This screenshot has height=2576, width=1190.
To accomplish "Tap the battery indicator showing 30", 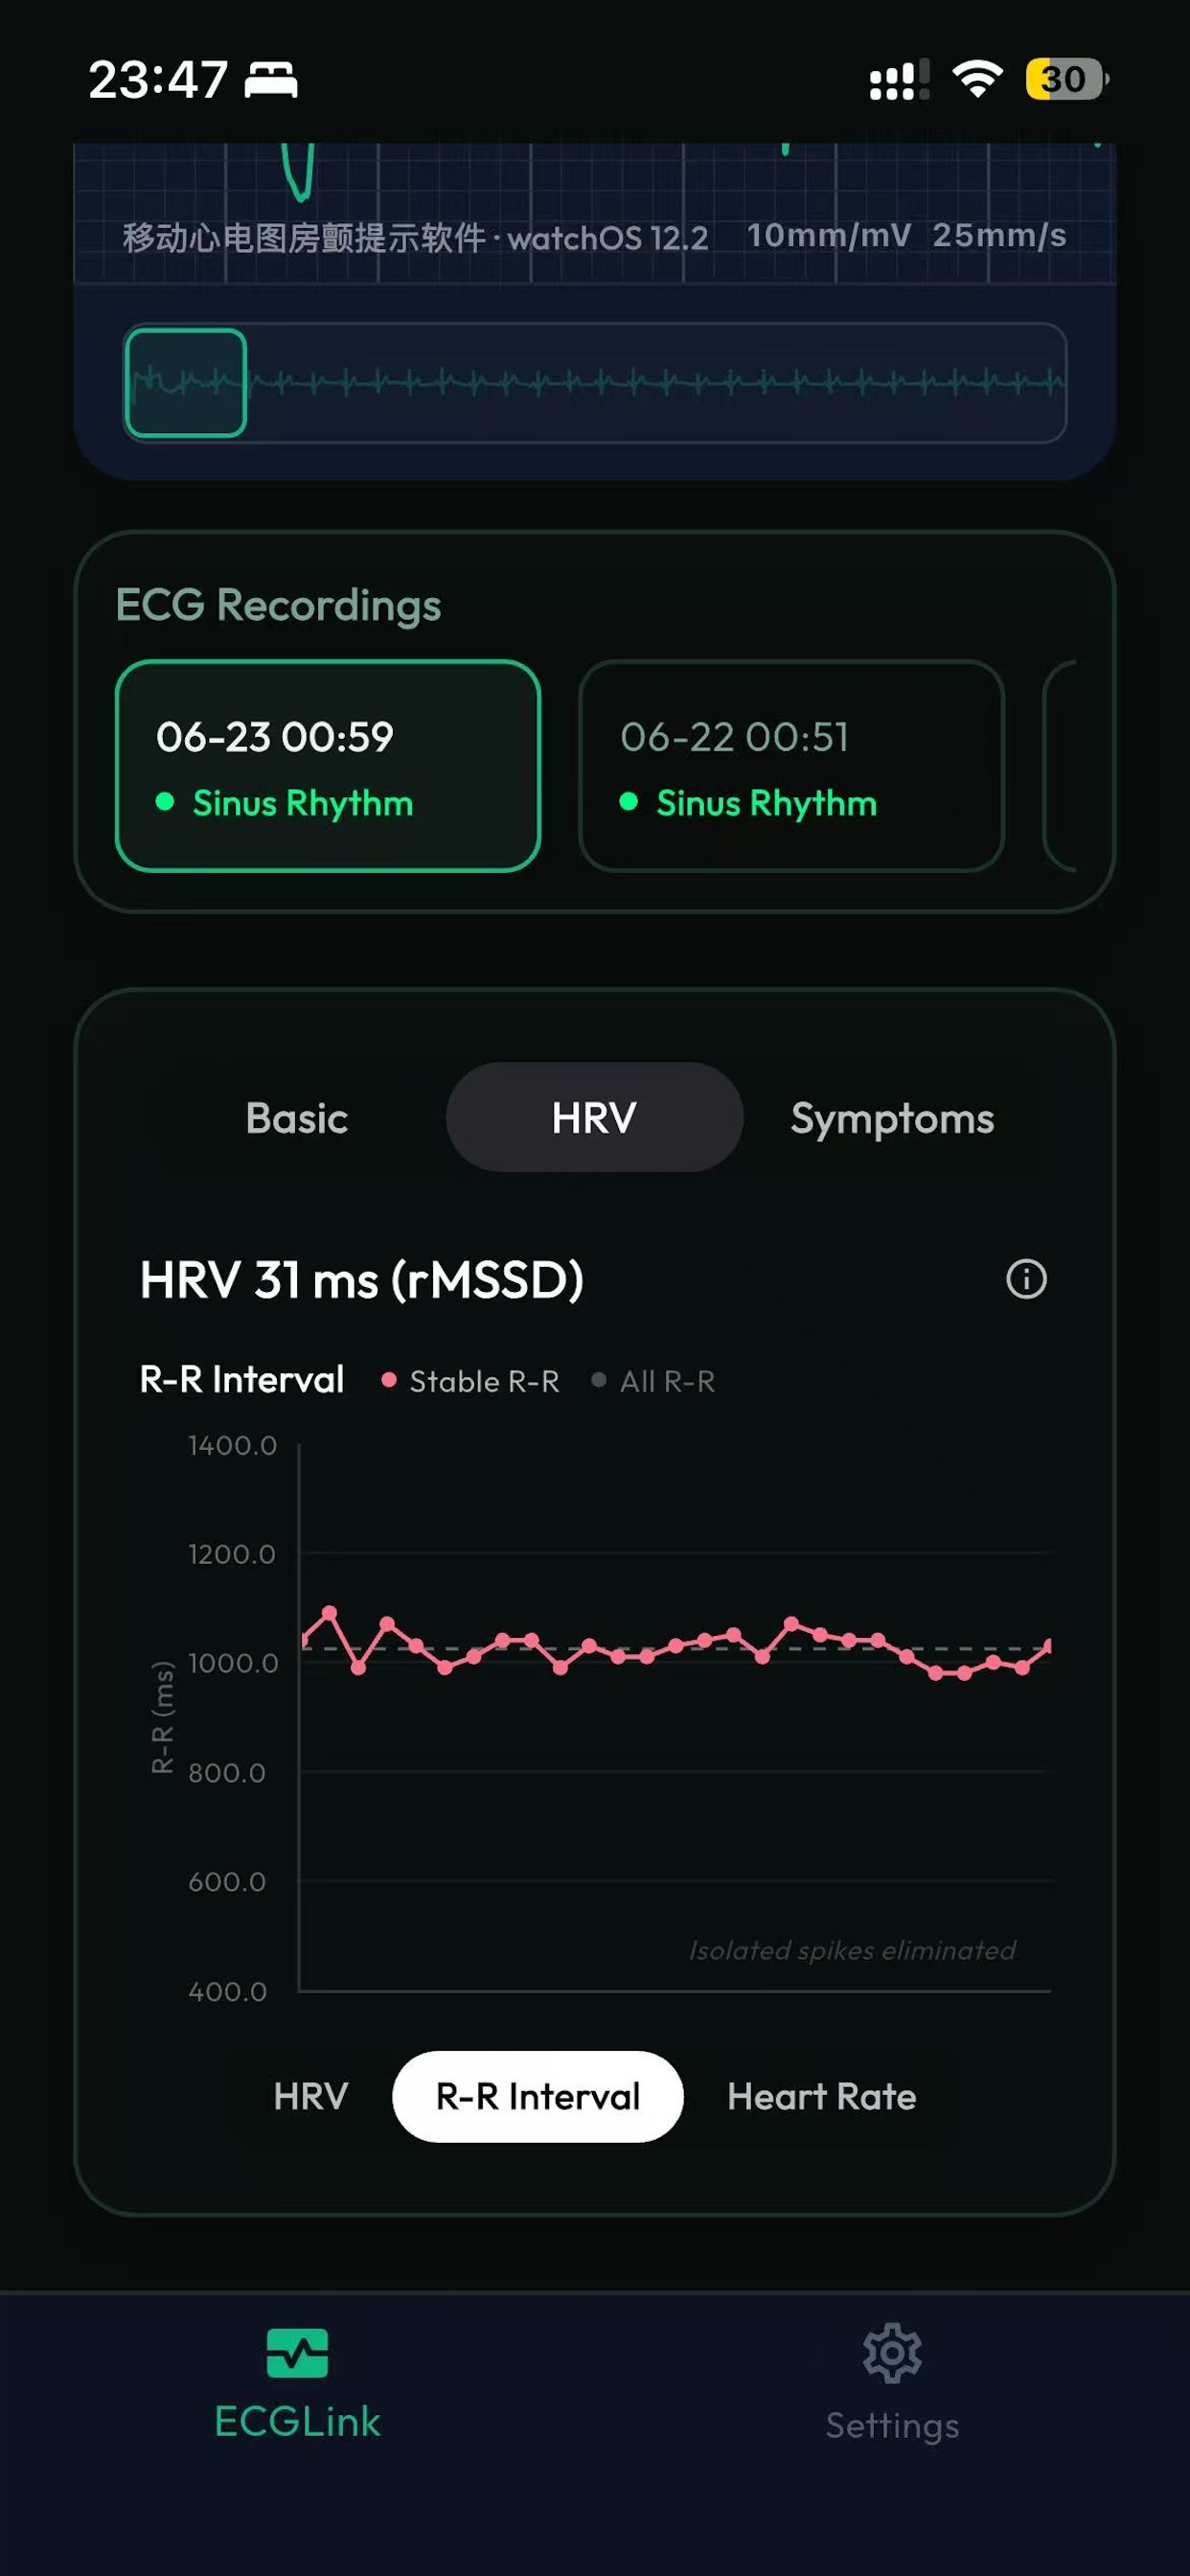I will [1067, 79].
